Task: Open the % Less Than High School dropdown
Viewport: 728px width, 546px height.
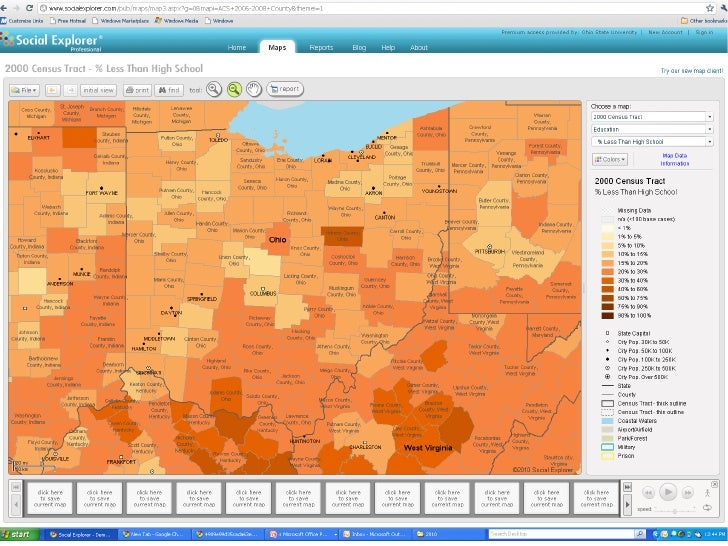Action: click(x=651, y=142)
